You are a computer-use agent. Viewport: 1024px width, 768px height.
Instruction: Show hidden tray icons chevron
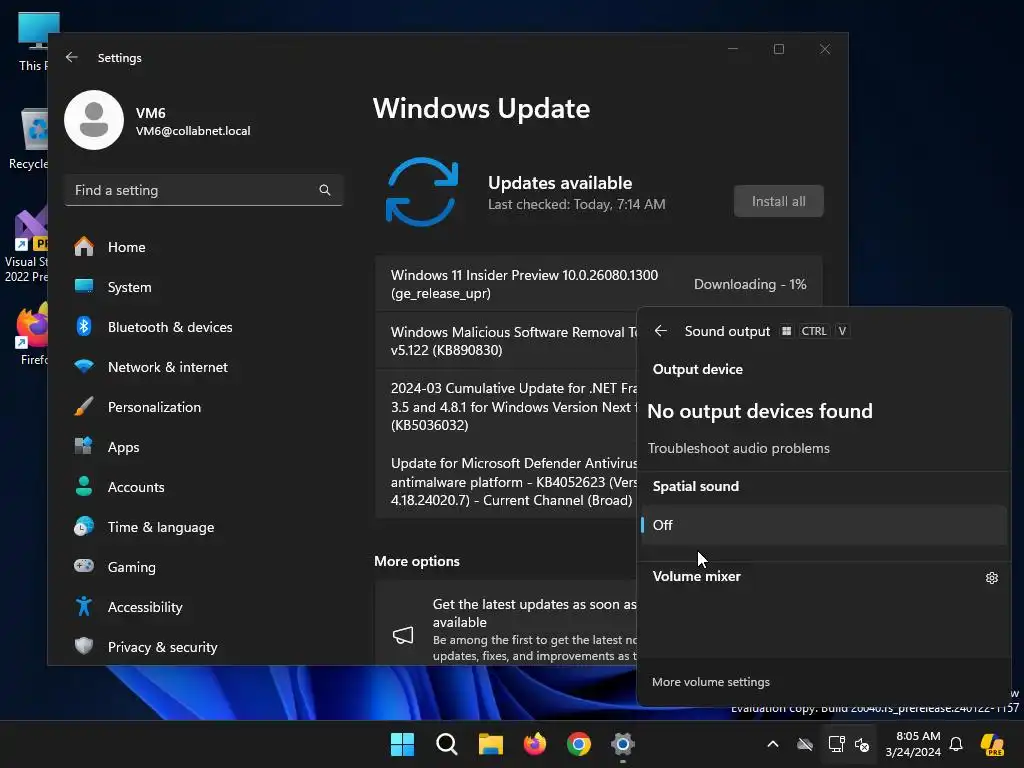pyautogui.click(x=773, y=744)
